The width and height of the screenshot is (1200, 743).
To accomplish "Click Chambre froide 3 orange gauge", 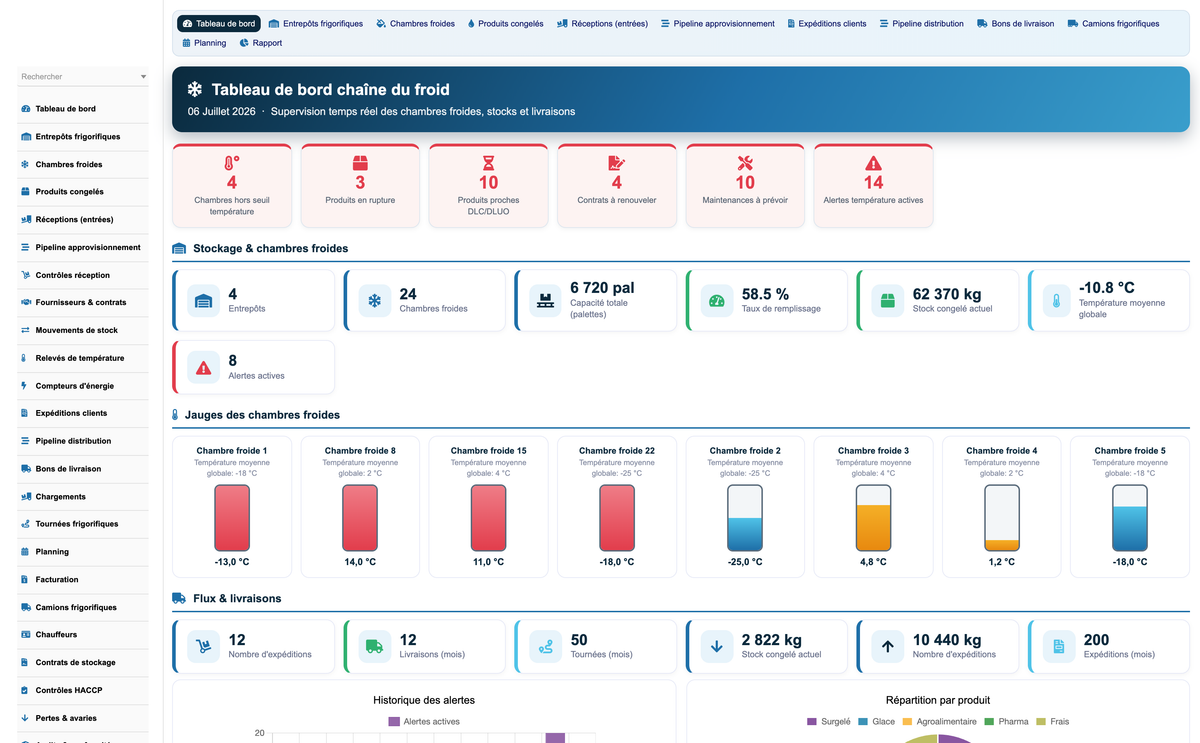I will (x=873, y=518).
